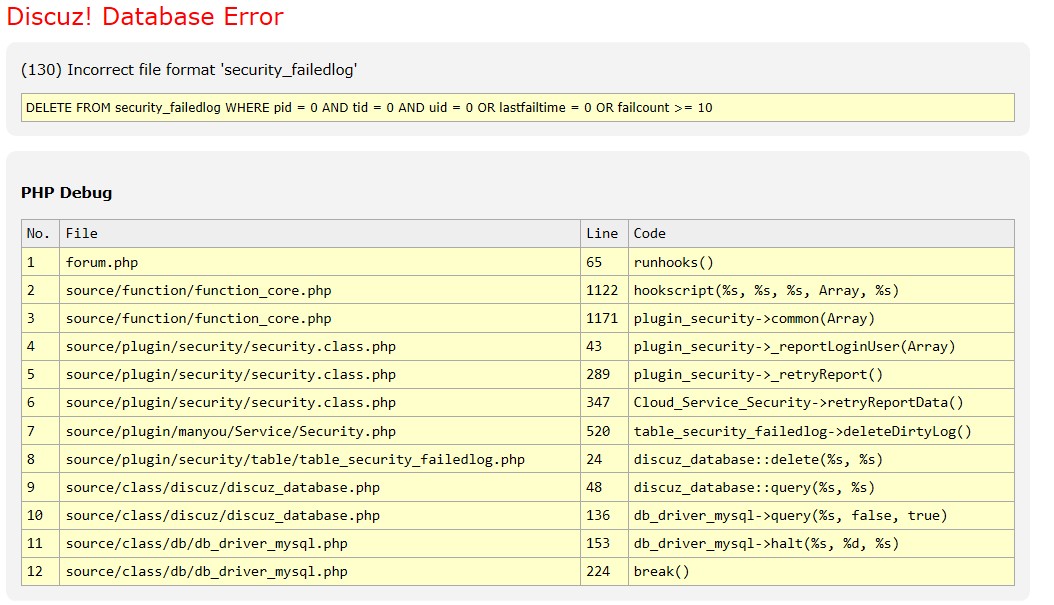Click the "plugin_security->_retryReport()" code cell
Screen dimensions: 1054x605
tap(821, 374)
